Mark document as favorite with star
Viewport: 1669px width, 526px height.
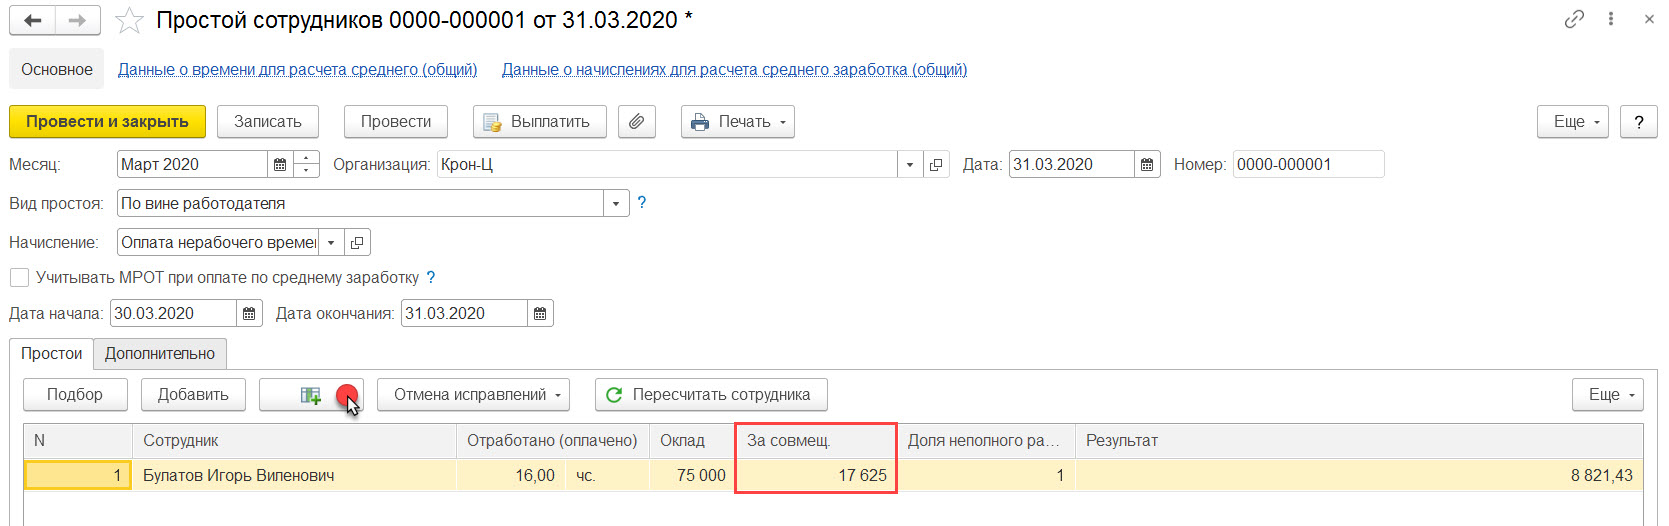129,20
